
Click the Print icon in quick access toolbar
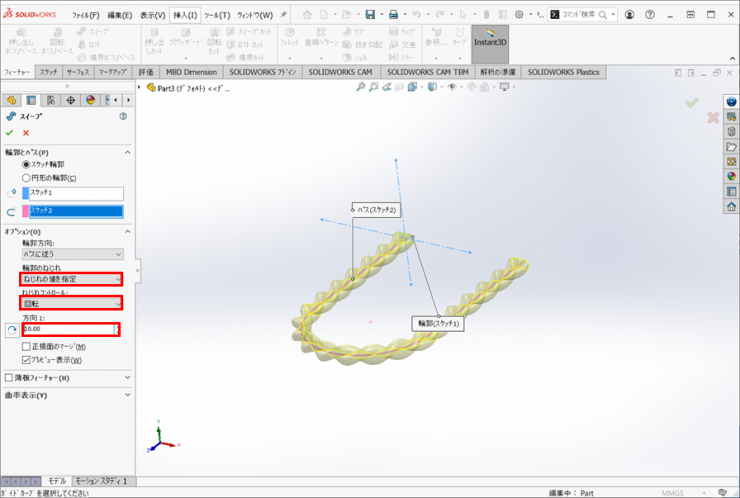393,15
